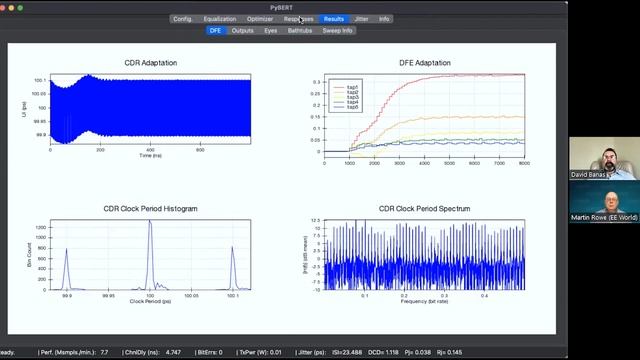The height and width of the screenshot is (360, 640).
Task: Click the 'Time (ns)' axis label
Action: (151, 156)
